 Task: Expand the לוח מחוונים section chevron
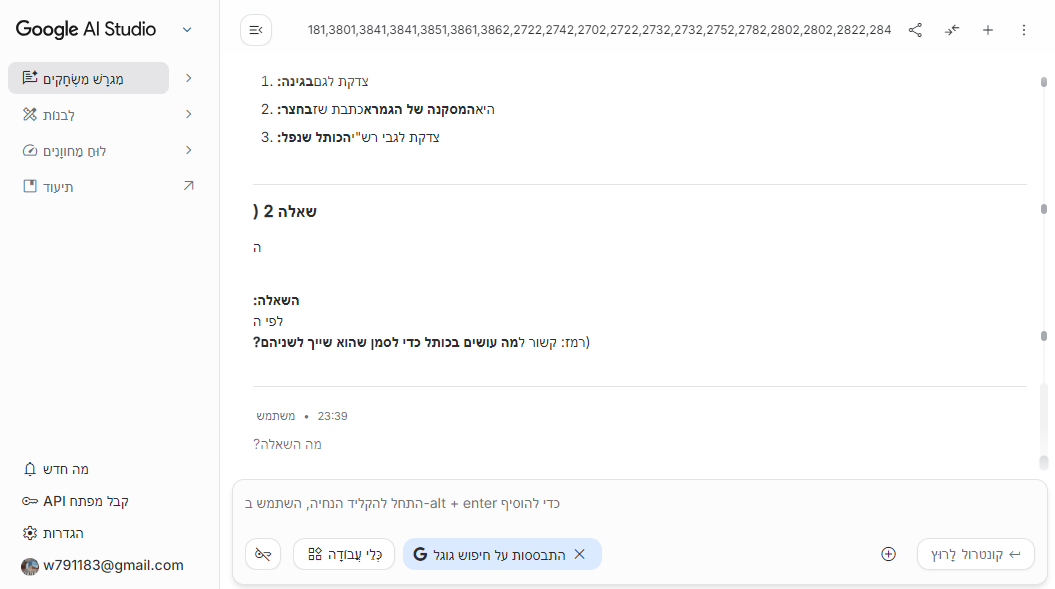click(189, 151)
